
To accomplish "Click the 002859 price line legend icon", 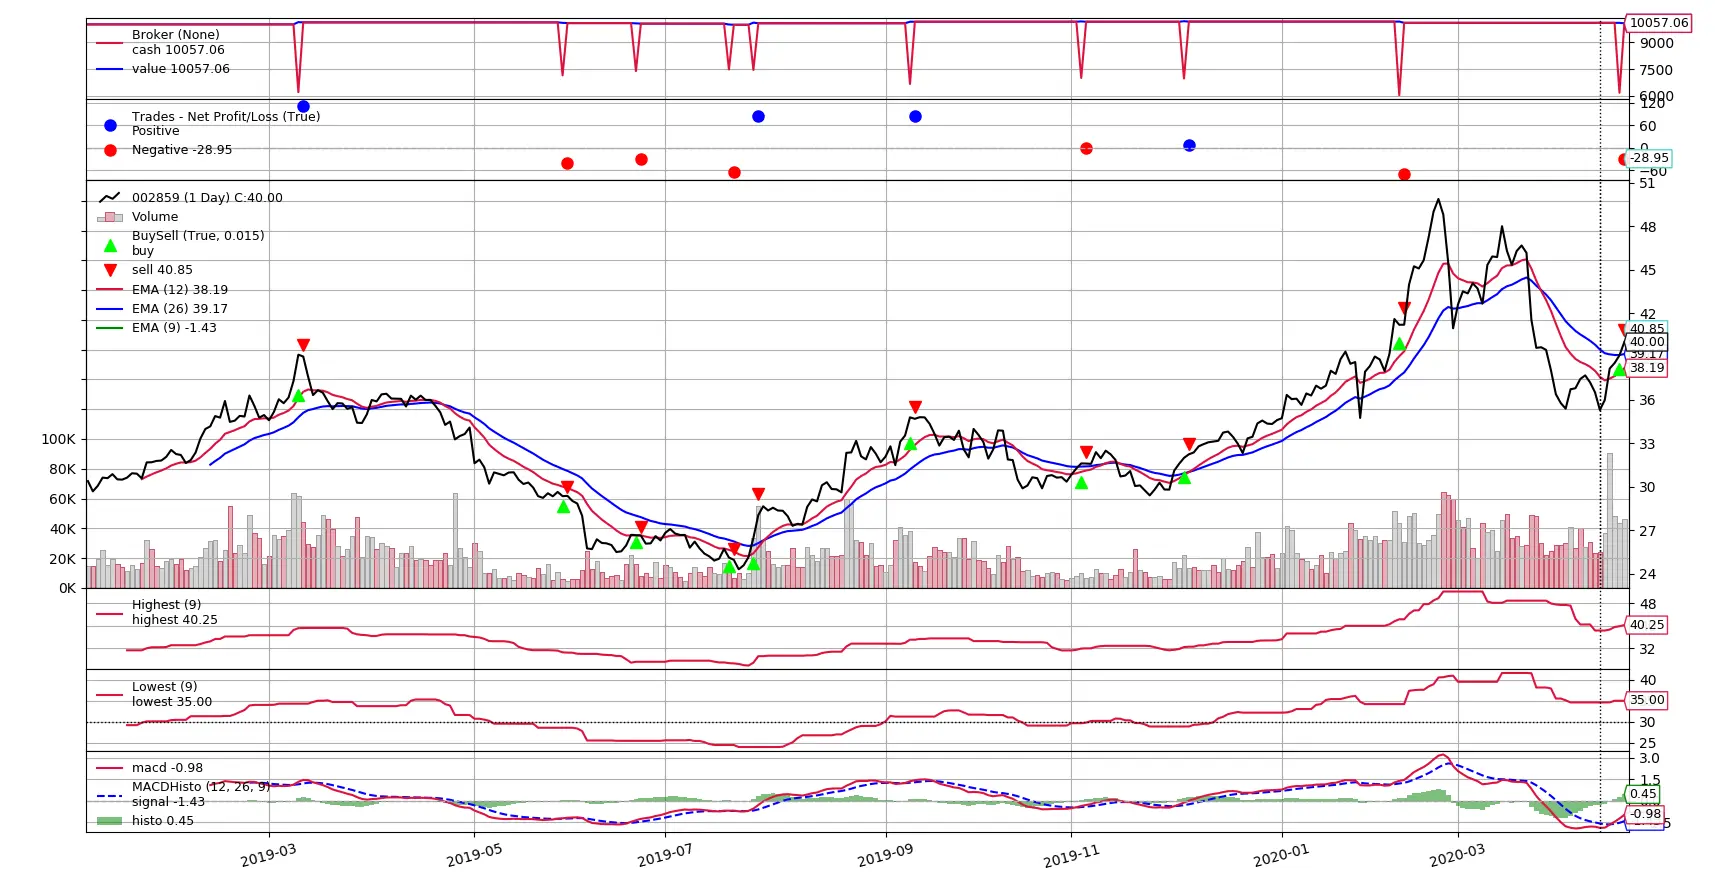I will pos(110,198).
